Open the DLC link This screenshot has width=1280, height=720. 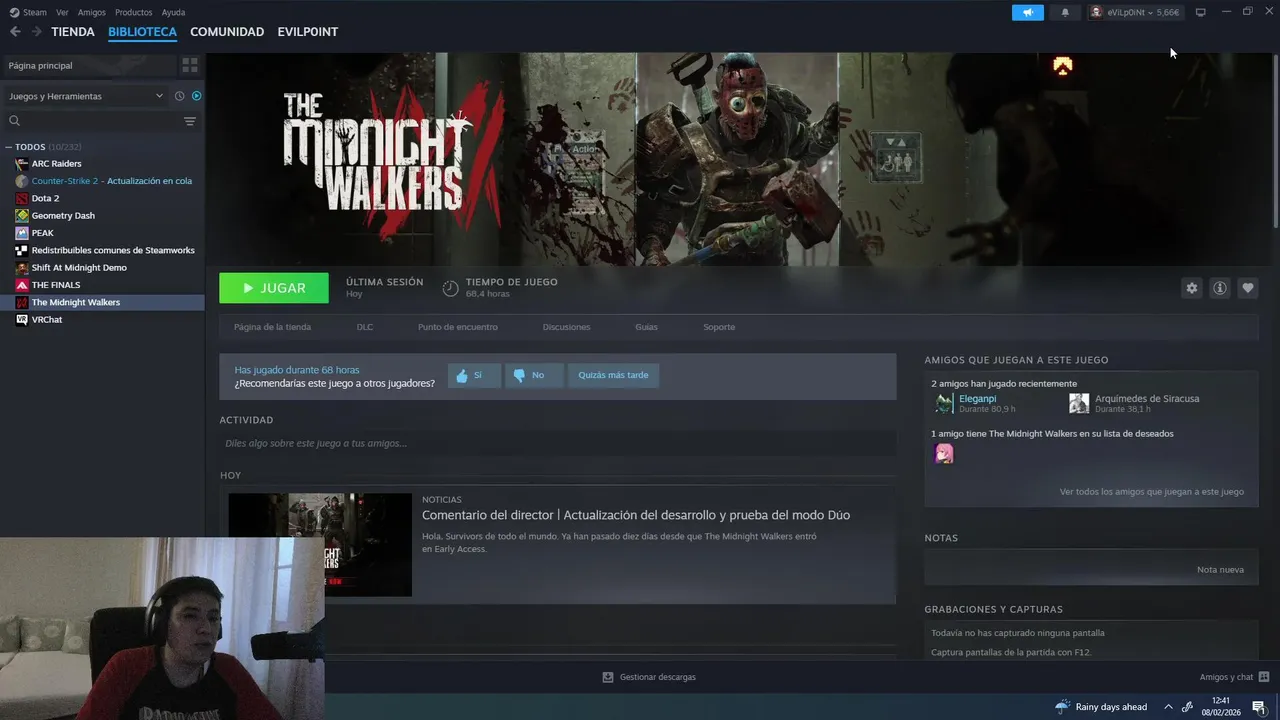365,327
